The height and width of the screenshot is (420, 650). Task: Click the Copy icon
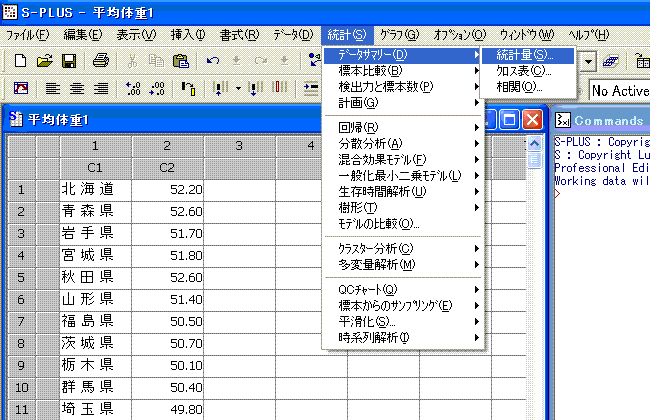[x=156, y=61]
